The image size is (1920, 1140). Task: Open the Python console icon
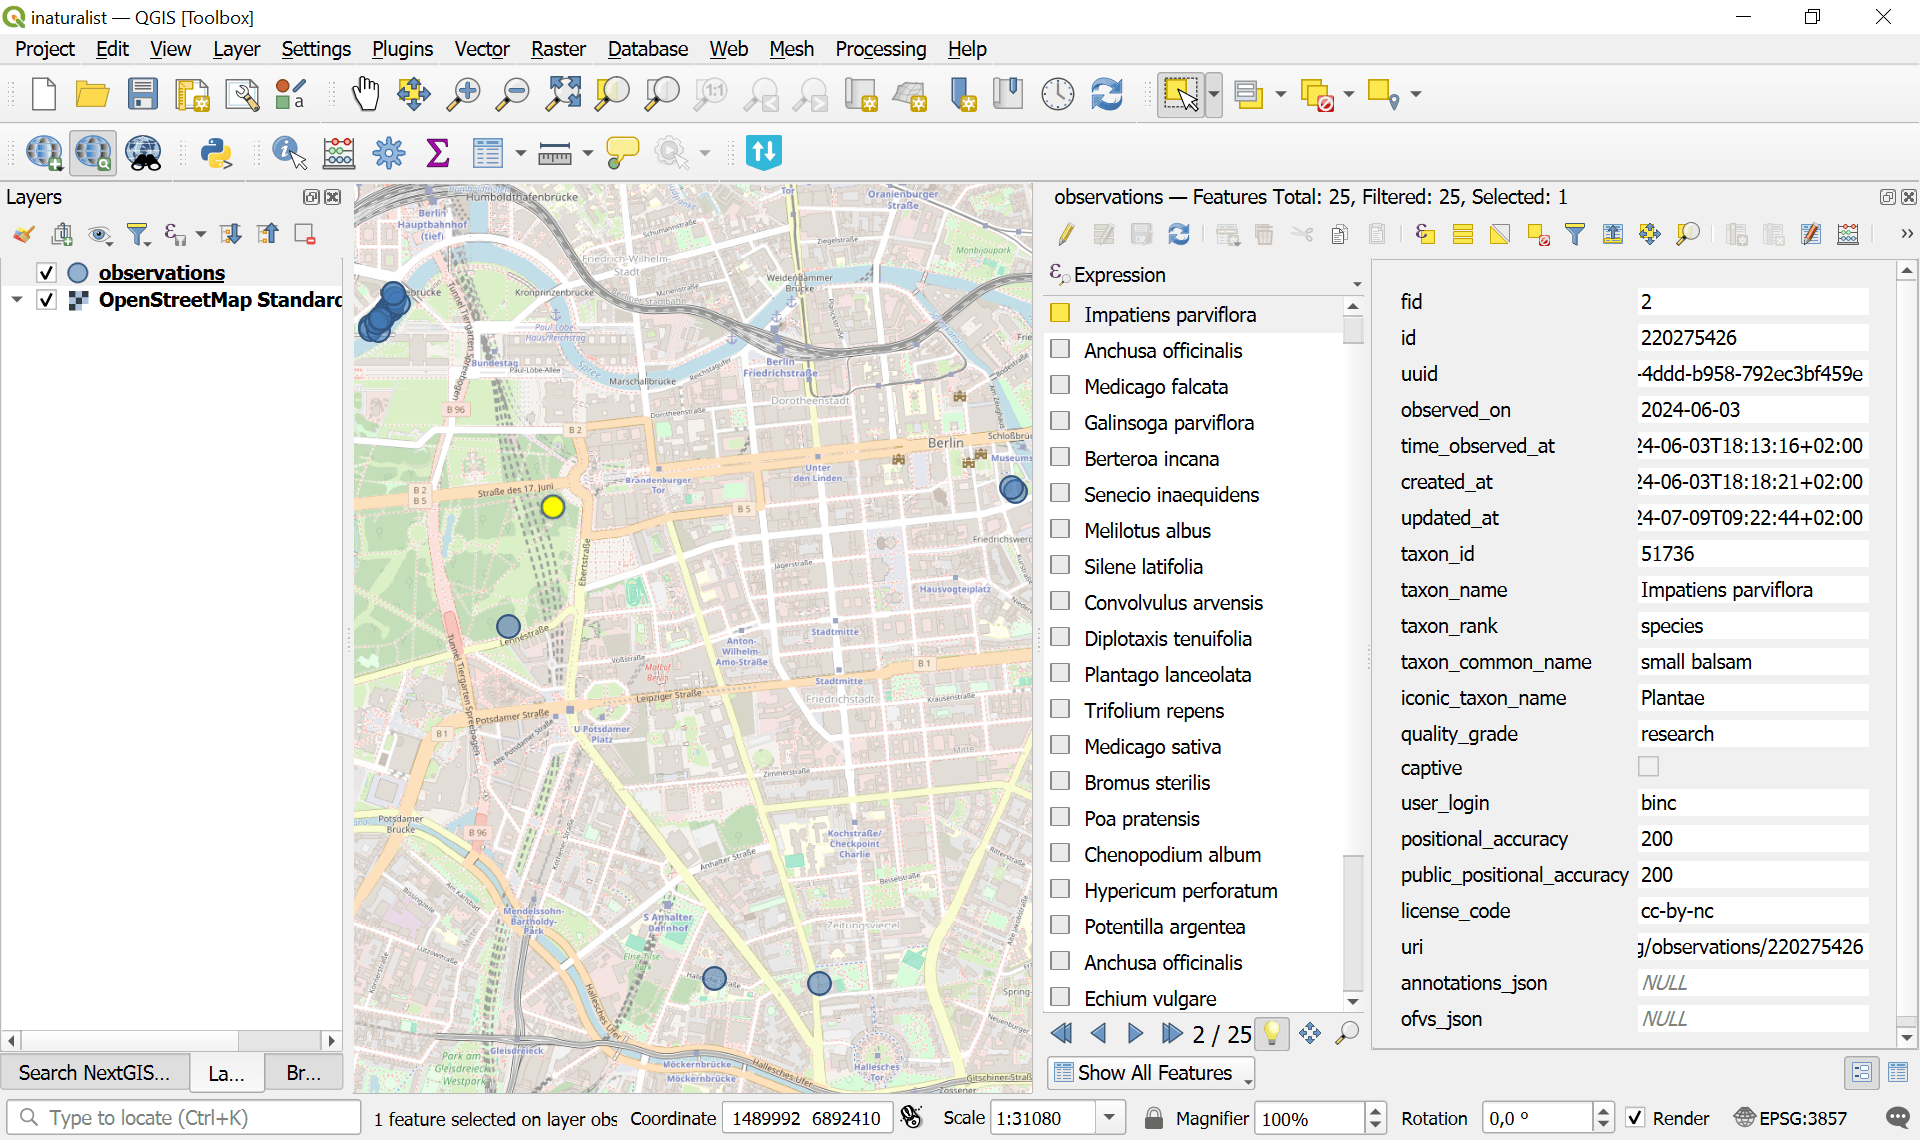(x=216, y=153)
